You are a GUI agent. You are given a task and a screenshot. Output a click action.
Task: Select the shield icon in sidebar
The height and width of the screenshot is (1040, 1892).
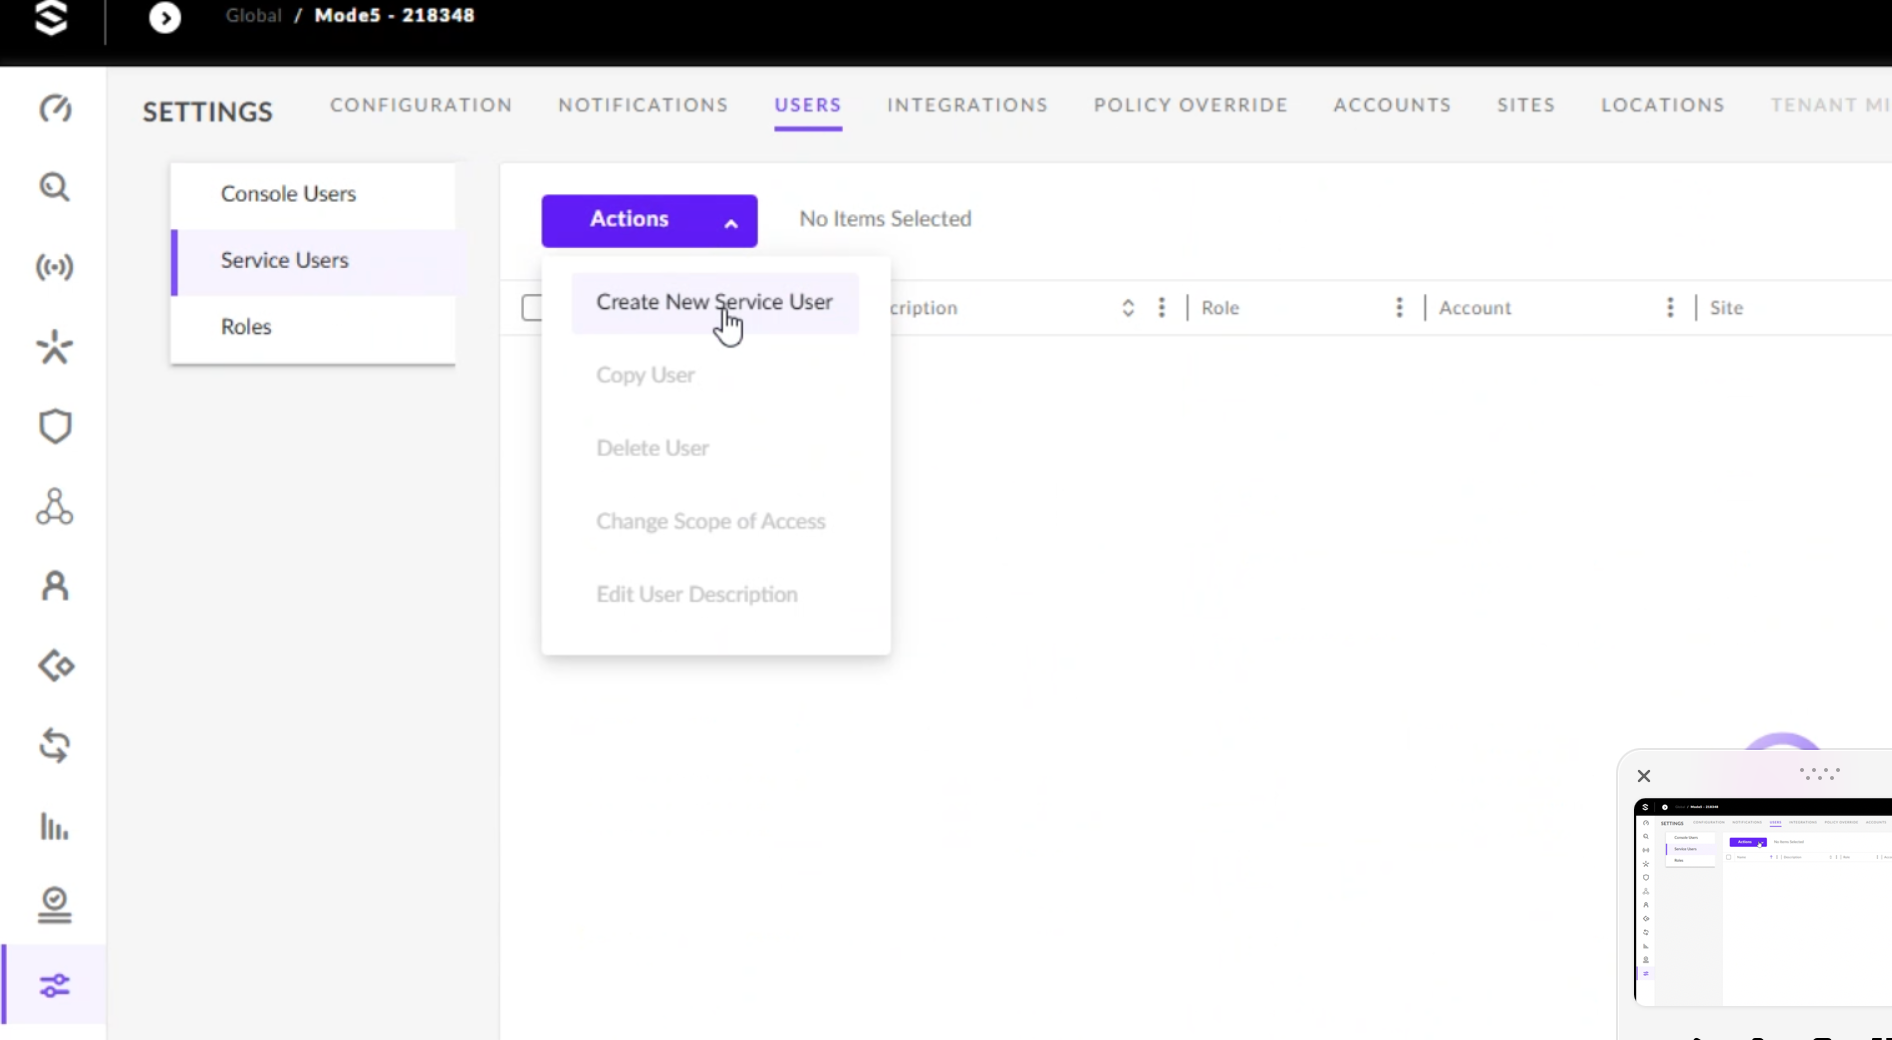pos(55,427)
